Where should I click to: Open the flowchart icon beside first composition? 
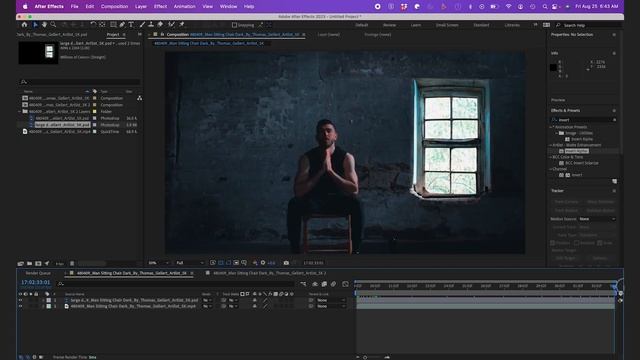click(x=140, y=98)
